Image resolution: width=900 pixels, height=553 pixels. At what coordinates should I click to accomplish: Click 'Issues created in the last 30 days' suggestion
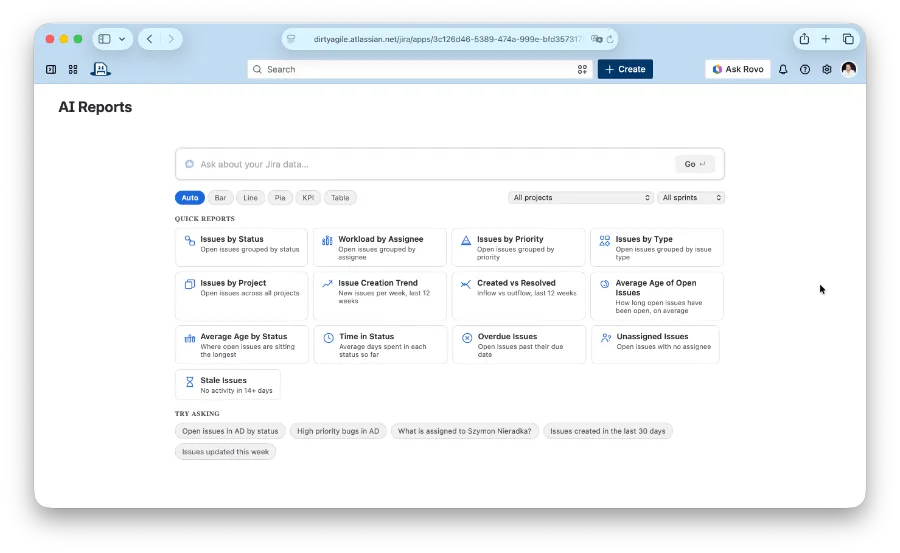coord(608,431)
